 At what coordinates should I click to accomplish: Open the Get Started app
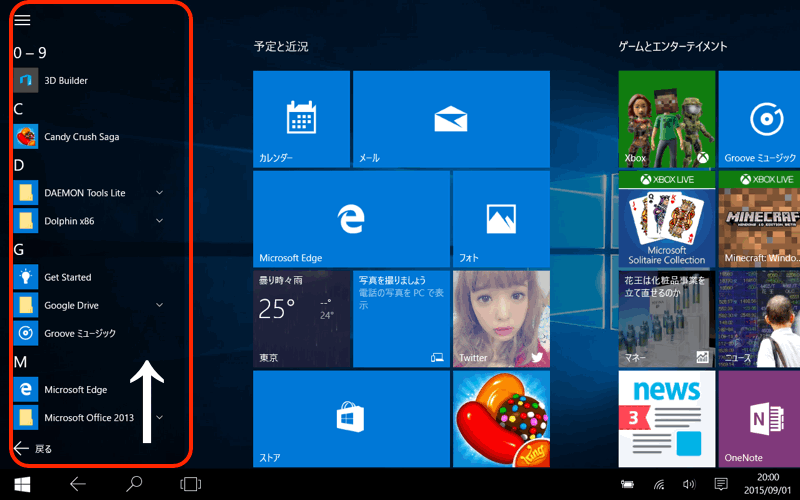(x=67, y=277)
